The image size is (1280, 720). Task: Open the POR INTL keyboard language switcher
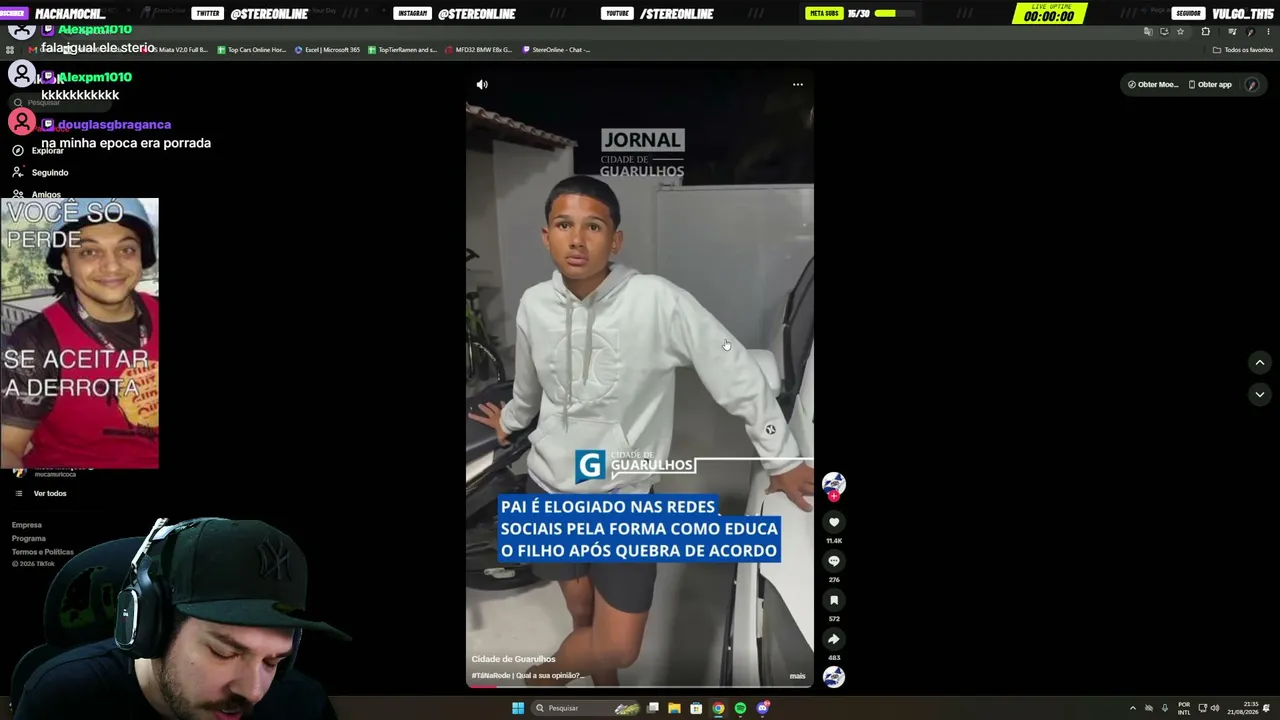pos(1184,708)
